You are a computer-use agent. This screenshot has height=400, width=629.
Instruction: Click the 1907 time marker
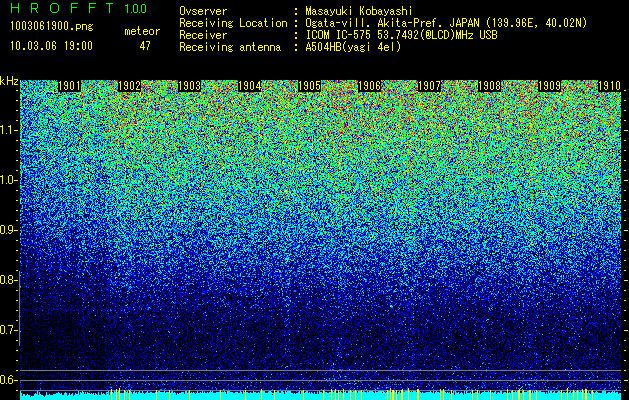[429, 86]
